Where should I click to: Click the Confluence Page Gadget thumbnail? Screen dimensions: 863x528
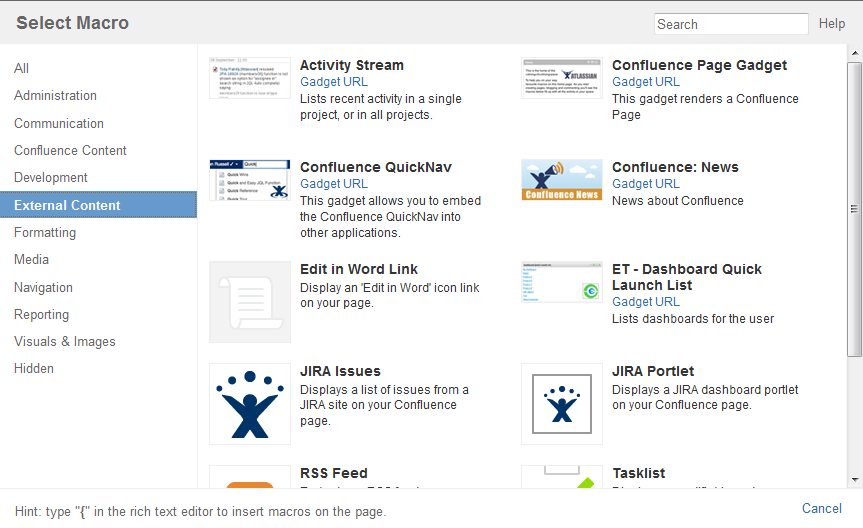(x=562, y=78)
